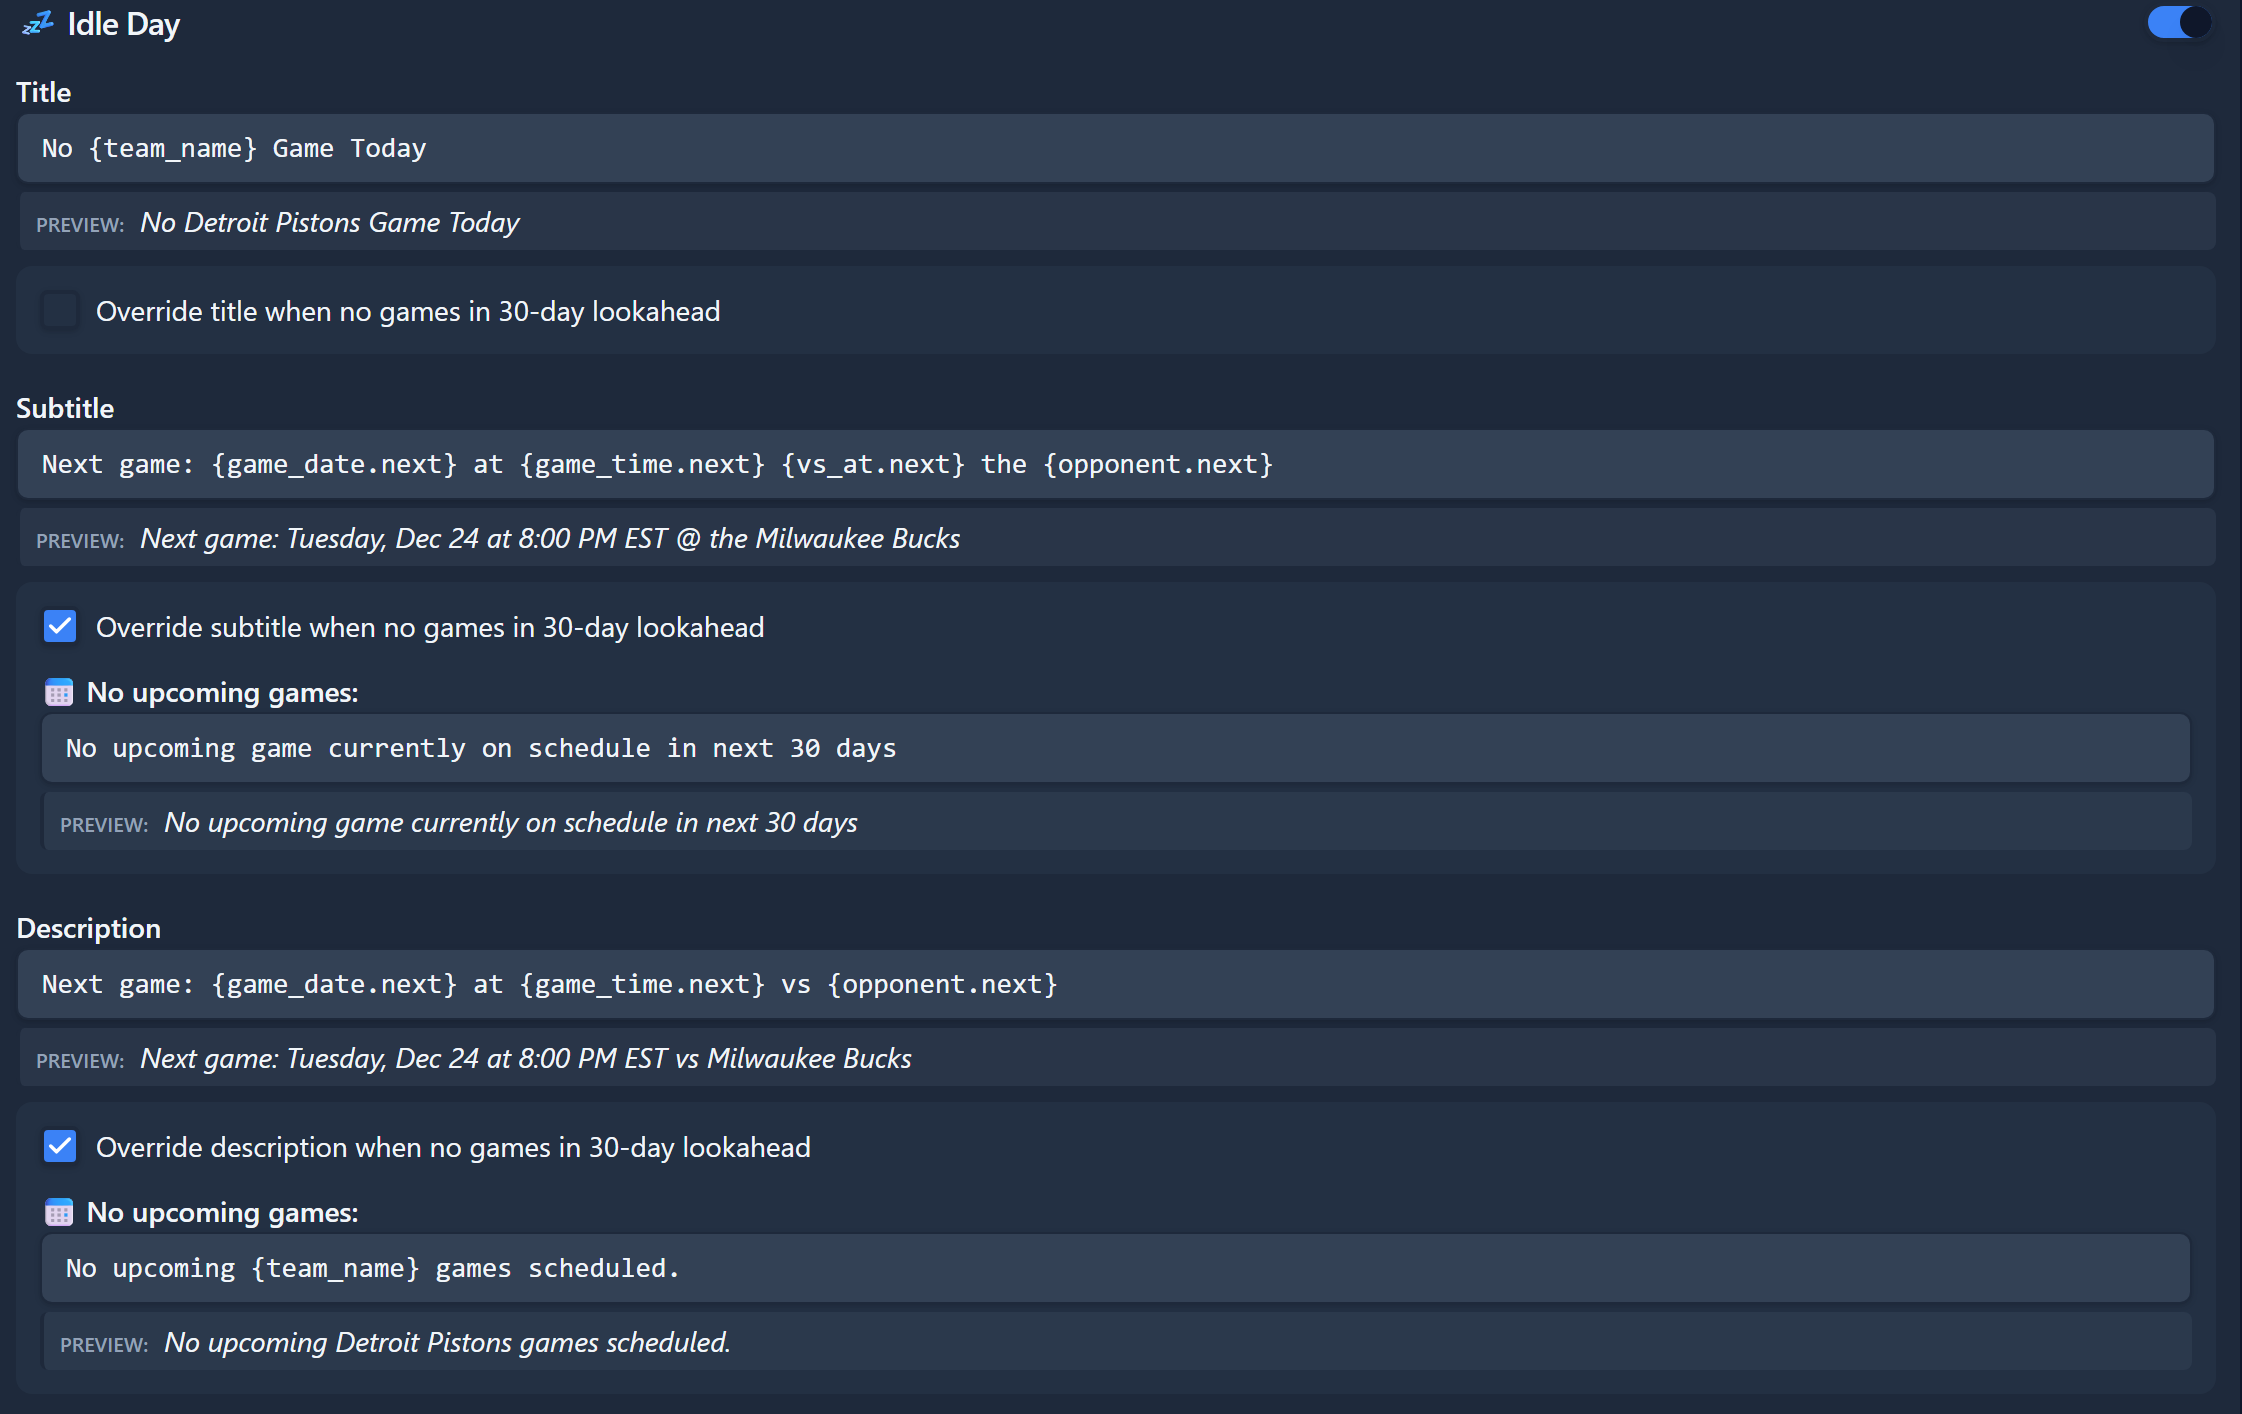
Task: Toggle the Idle Day switch off
Action: click(2178, 23)
